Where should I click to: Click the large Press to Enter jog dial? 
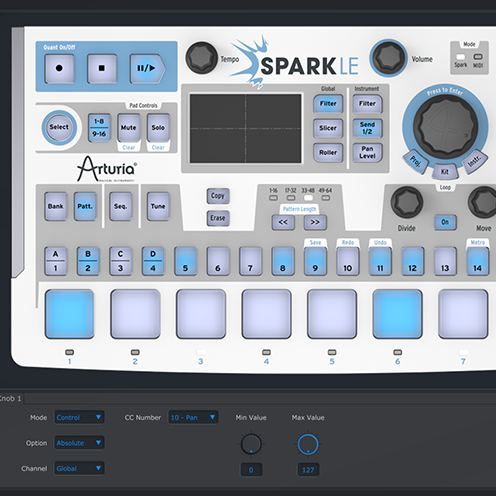pyautogui.click(x=445, y=127)
